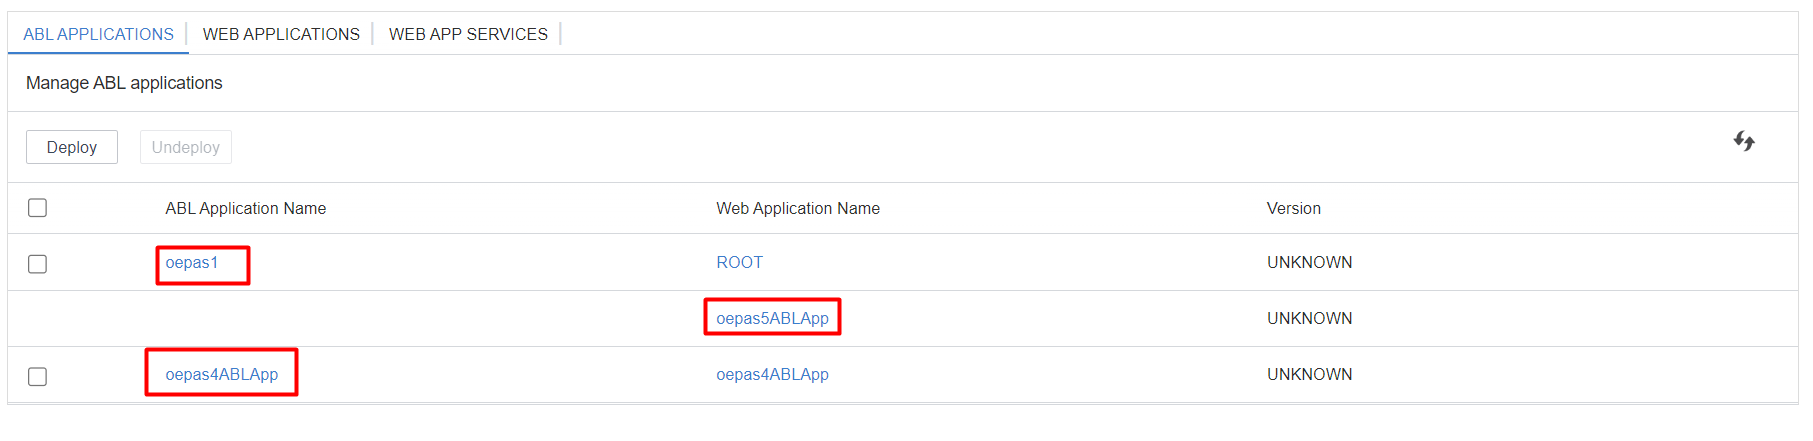Open the oepas5ABLApp web application link
This screenshot has height=441, width=1813.
click(x=772, y=319)
